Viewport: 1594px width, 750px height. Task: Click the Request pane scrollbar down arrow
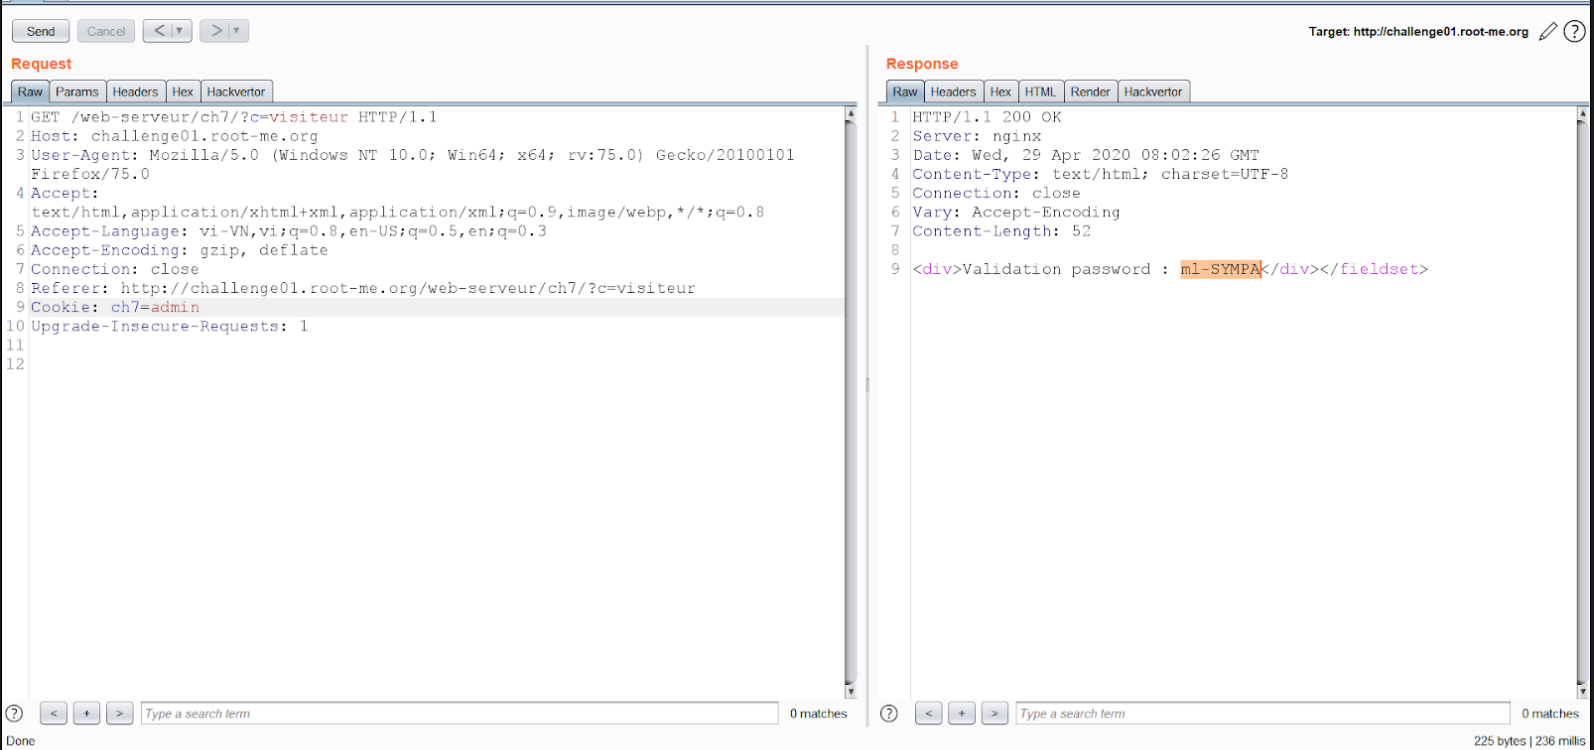(x=851, y=691)
